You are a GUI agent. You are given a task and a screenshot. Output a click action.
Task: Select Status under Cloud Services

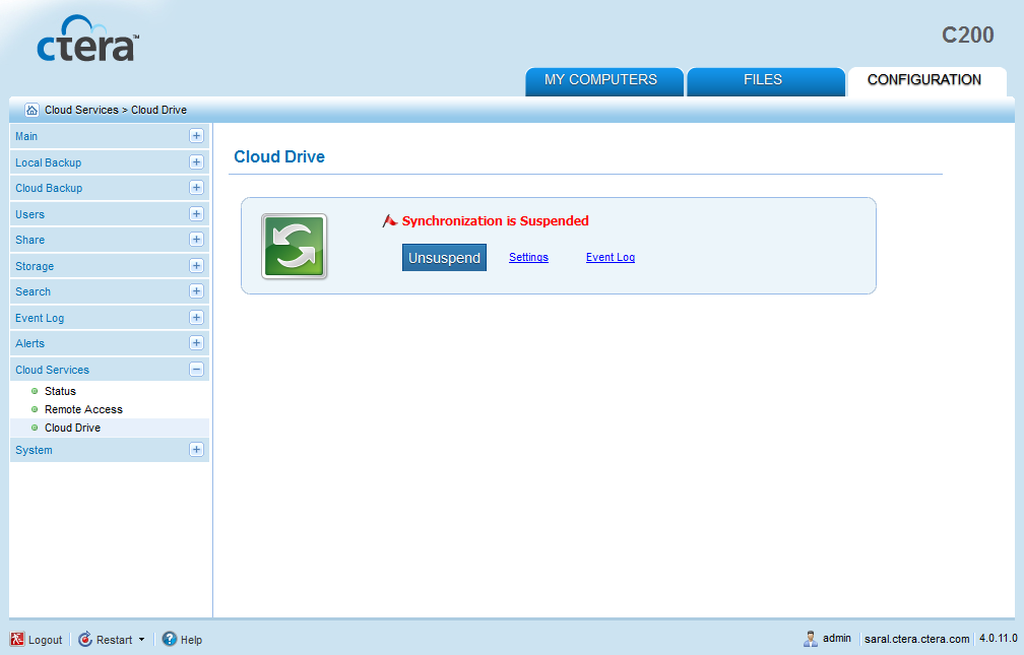pyautogui.click(x=60, y=391)
